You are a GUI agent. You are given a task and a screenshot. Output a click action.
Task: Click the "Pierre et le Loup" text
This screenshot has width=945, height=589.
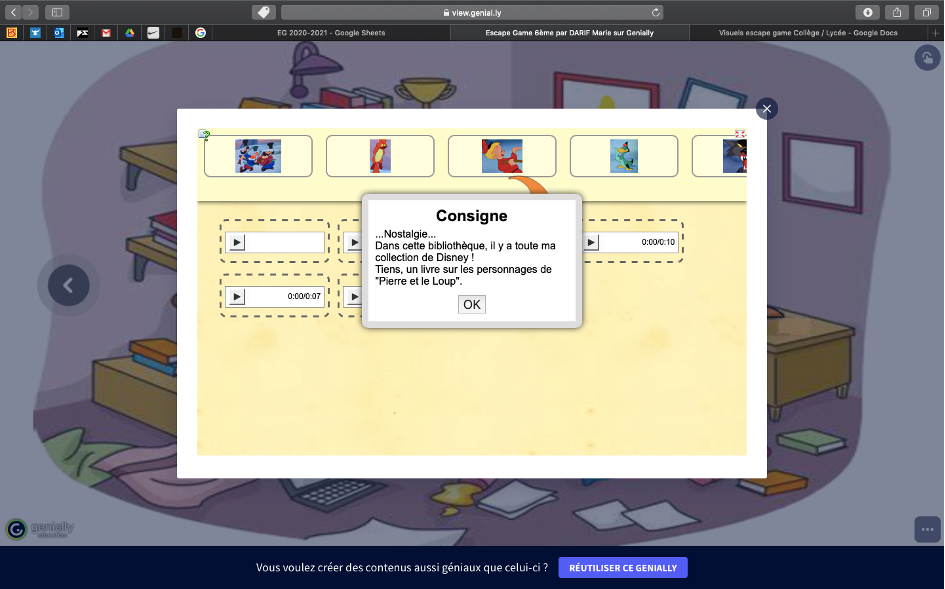pos(418,282)
